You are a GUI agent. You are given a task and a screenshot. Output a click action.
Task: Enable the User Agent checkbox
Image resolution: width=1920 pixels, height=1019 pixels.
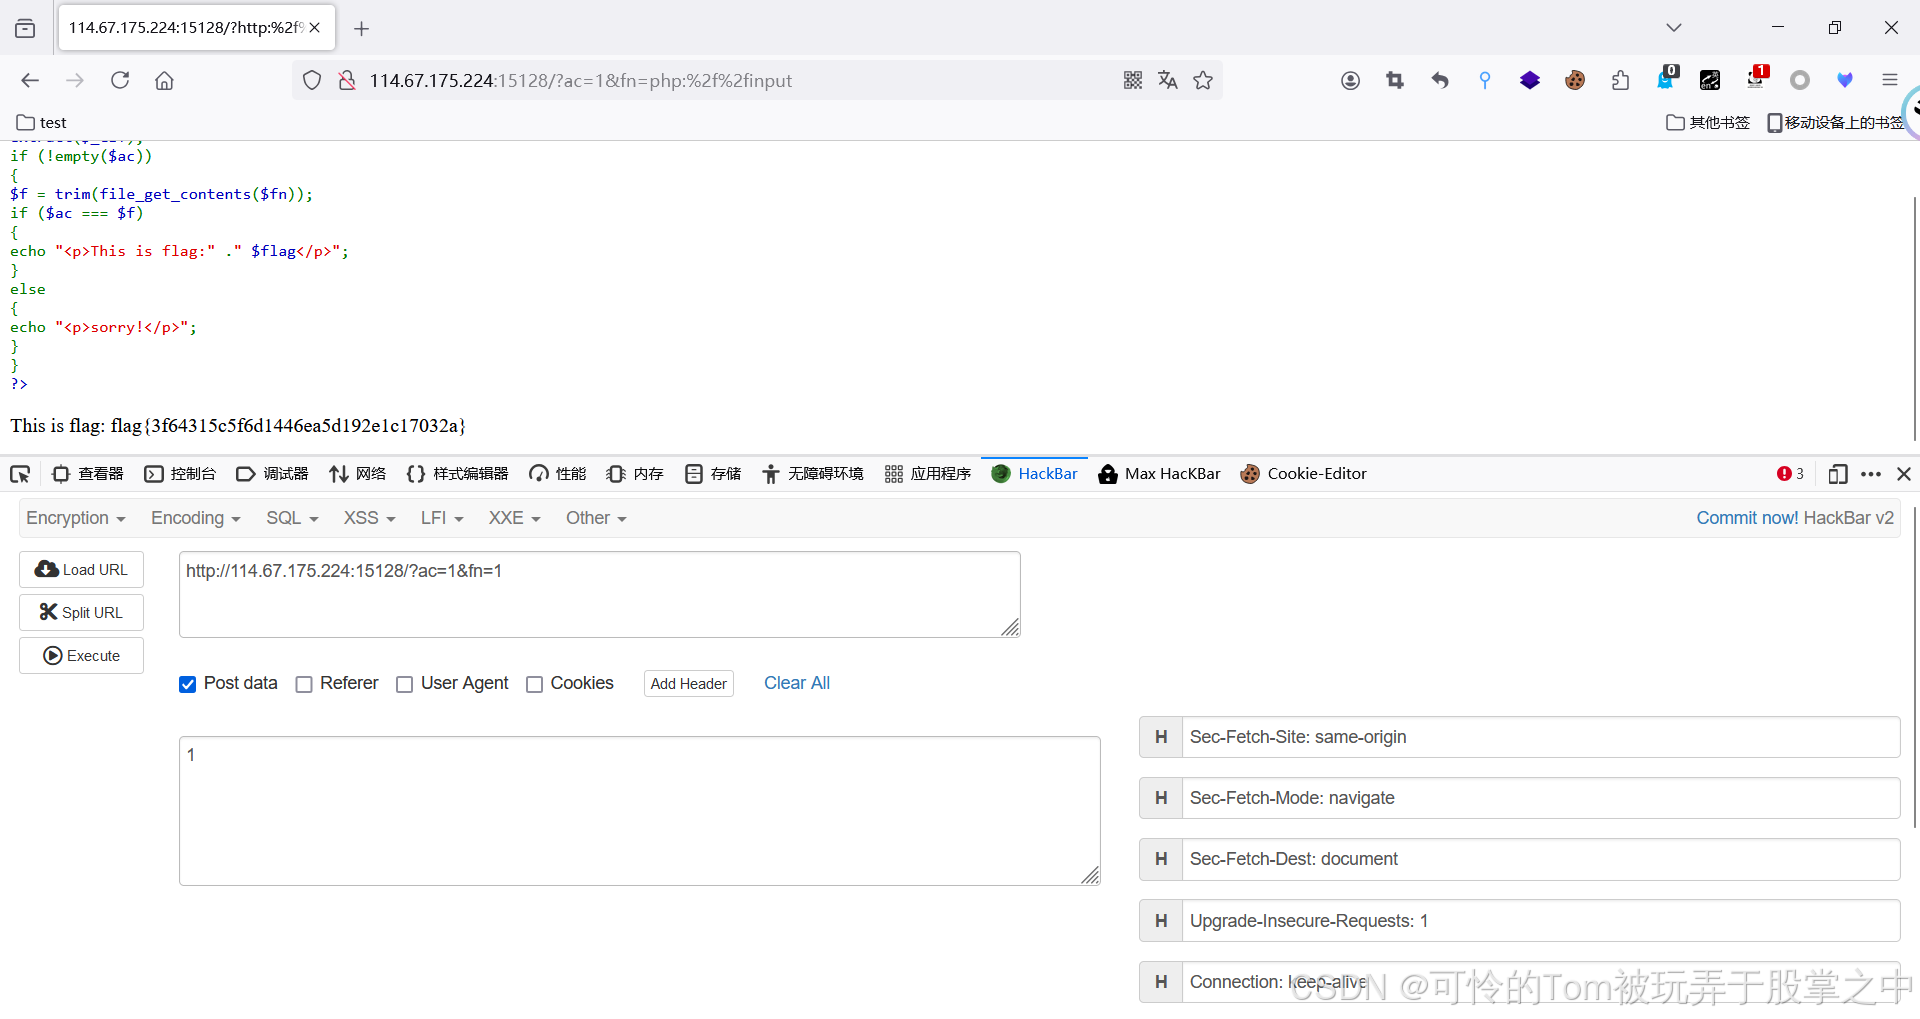[405, 684]
